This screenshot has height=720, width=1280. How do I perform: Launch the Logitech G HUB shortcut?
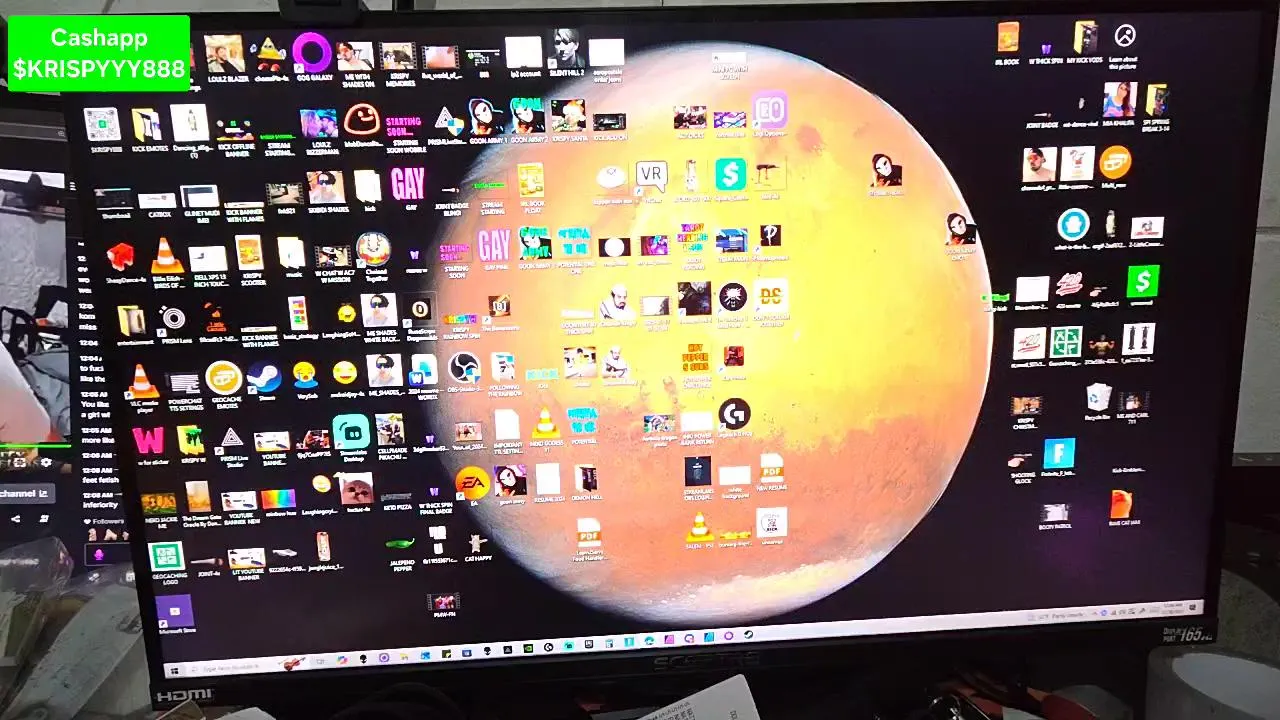point(735,418)
